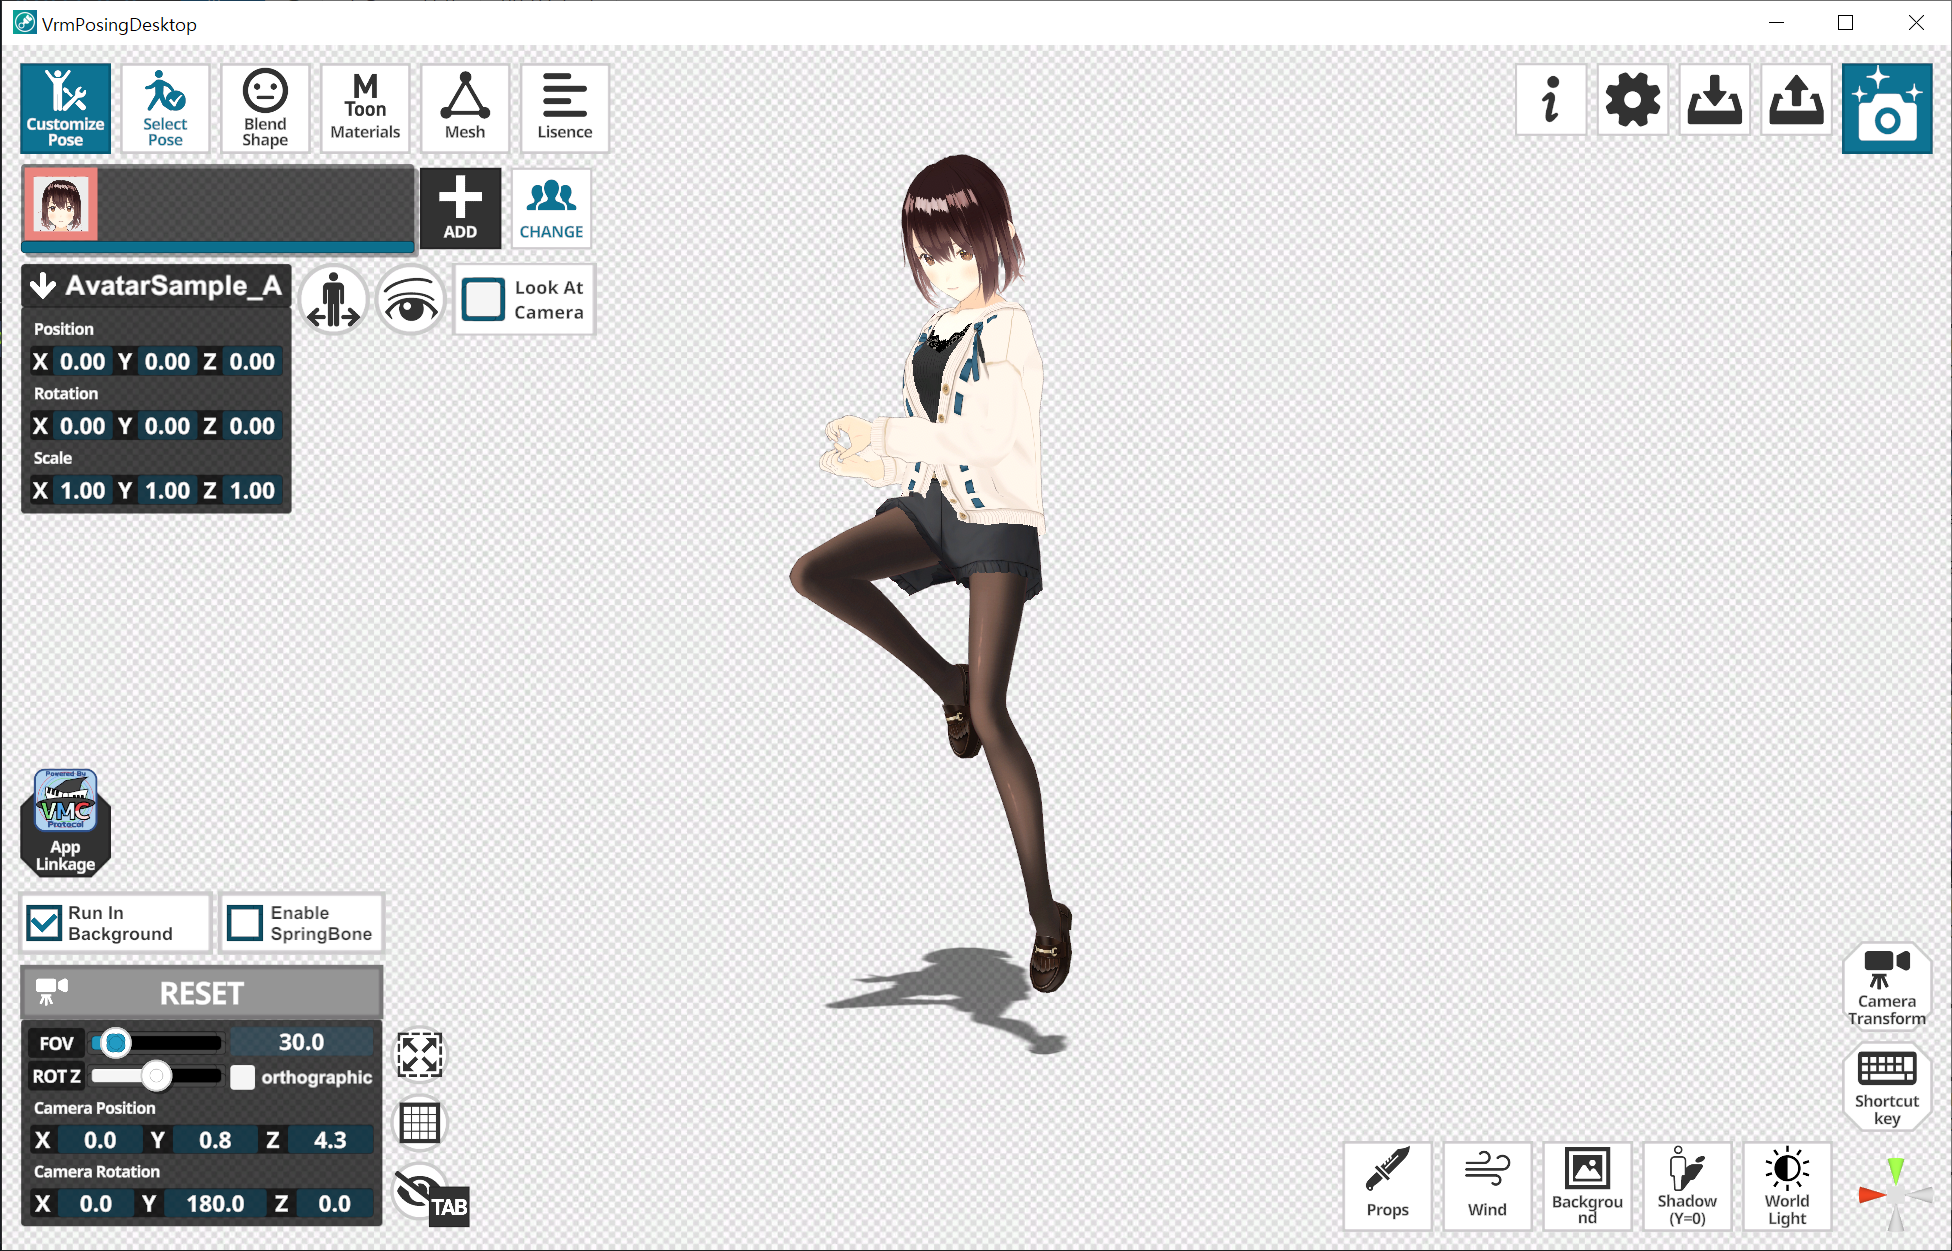Edit Position X value field

(82, 362)
